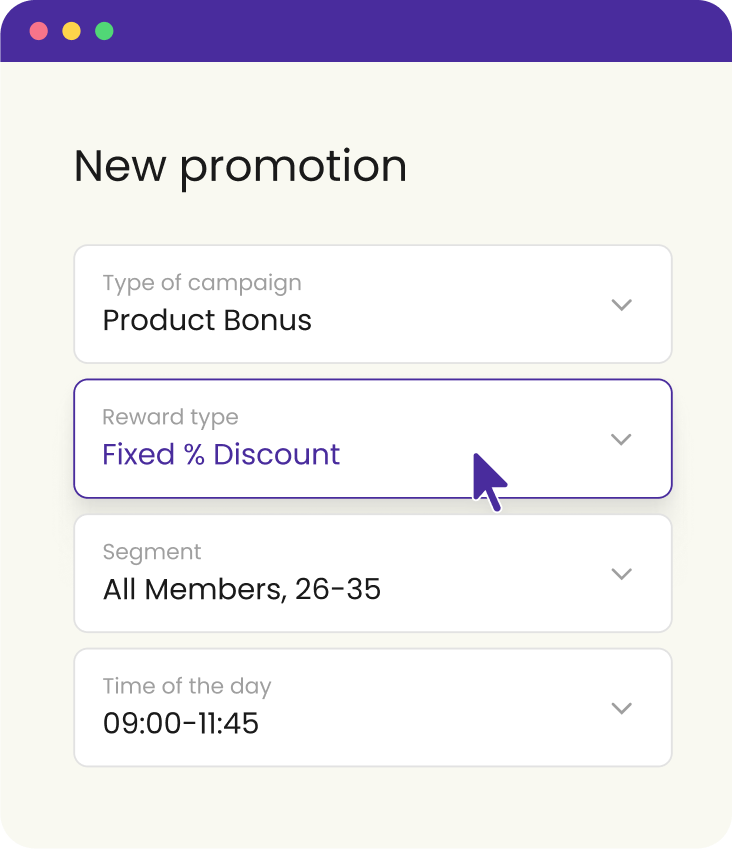Click the purple title bar

pyautogui.click(x=400, y=31)
